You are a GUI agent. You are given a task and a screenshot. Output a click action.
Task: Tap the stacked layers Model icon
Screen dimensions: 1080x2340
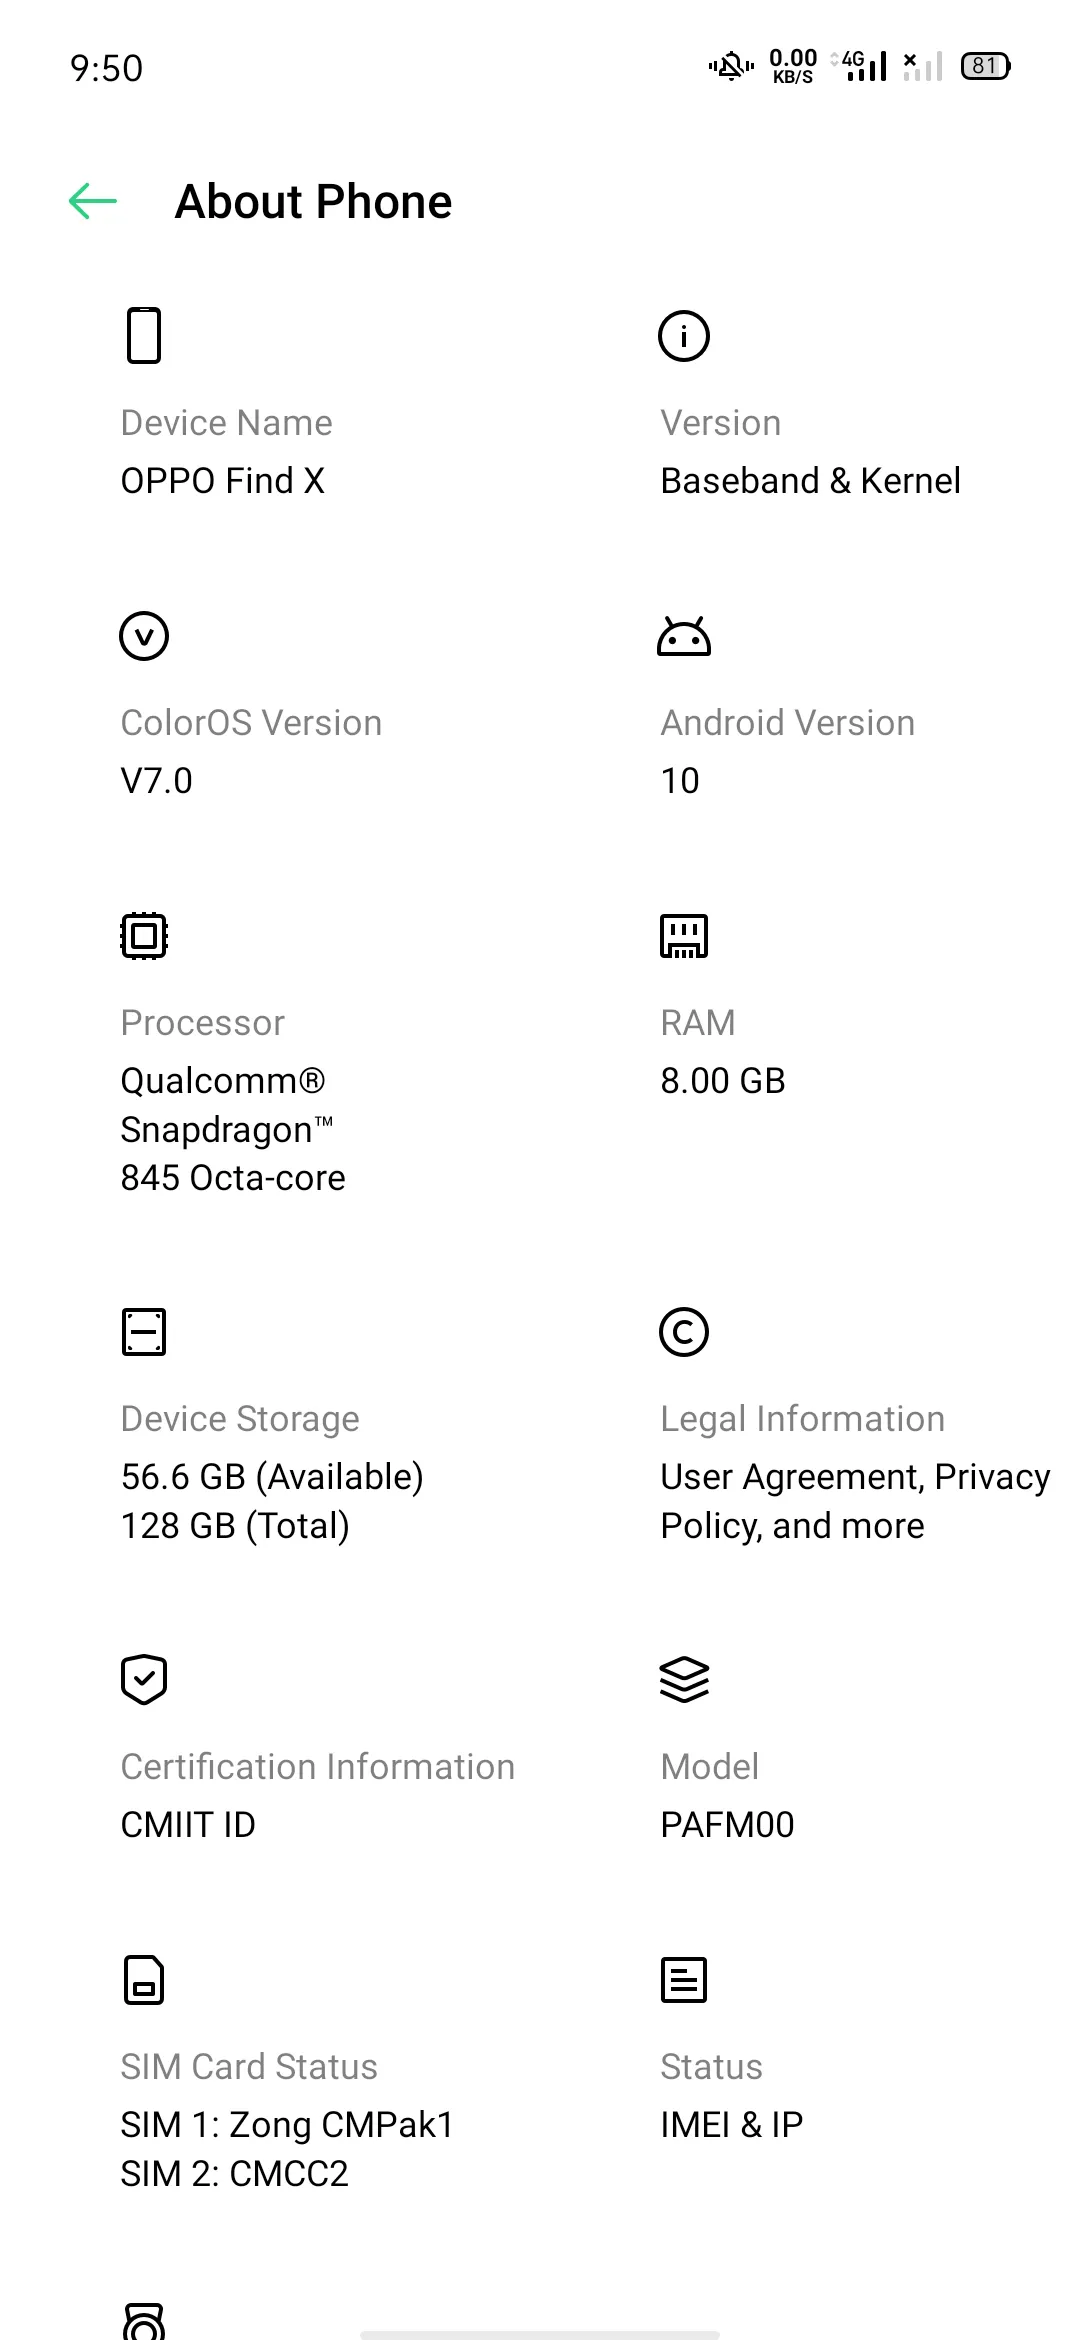click(684, 1680)
